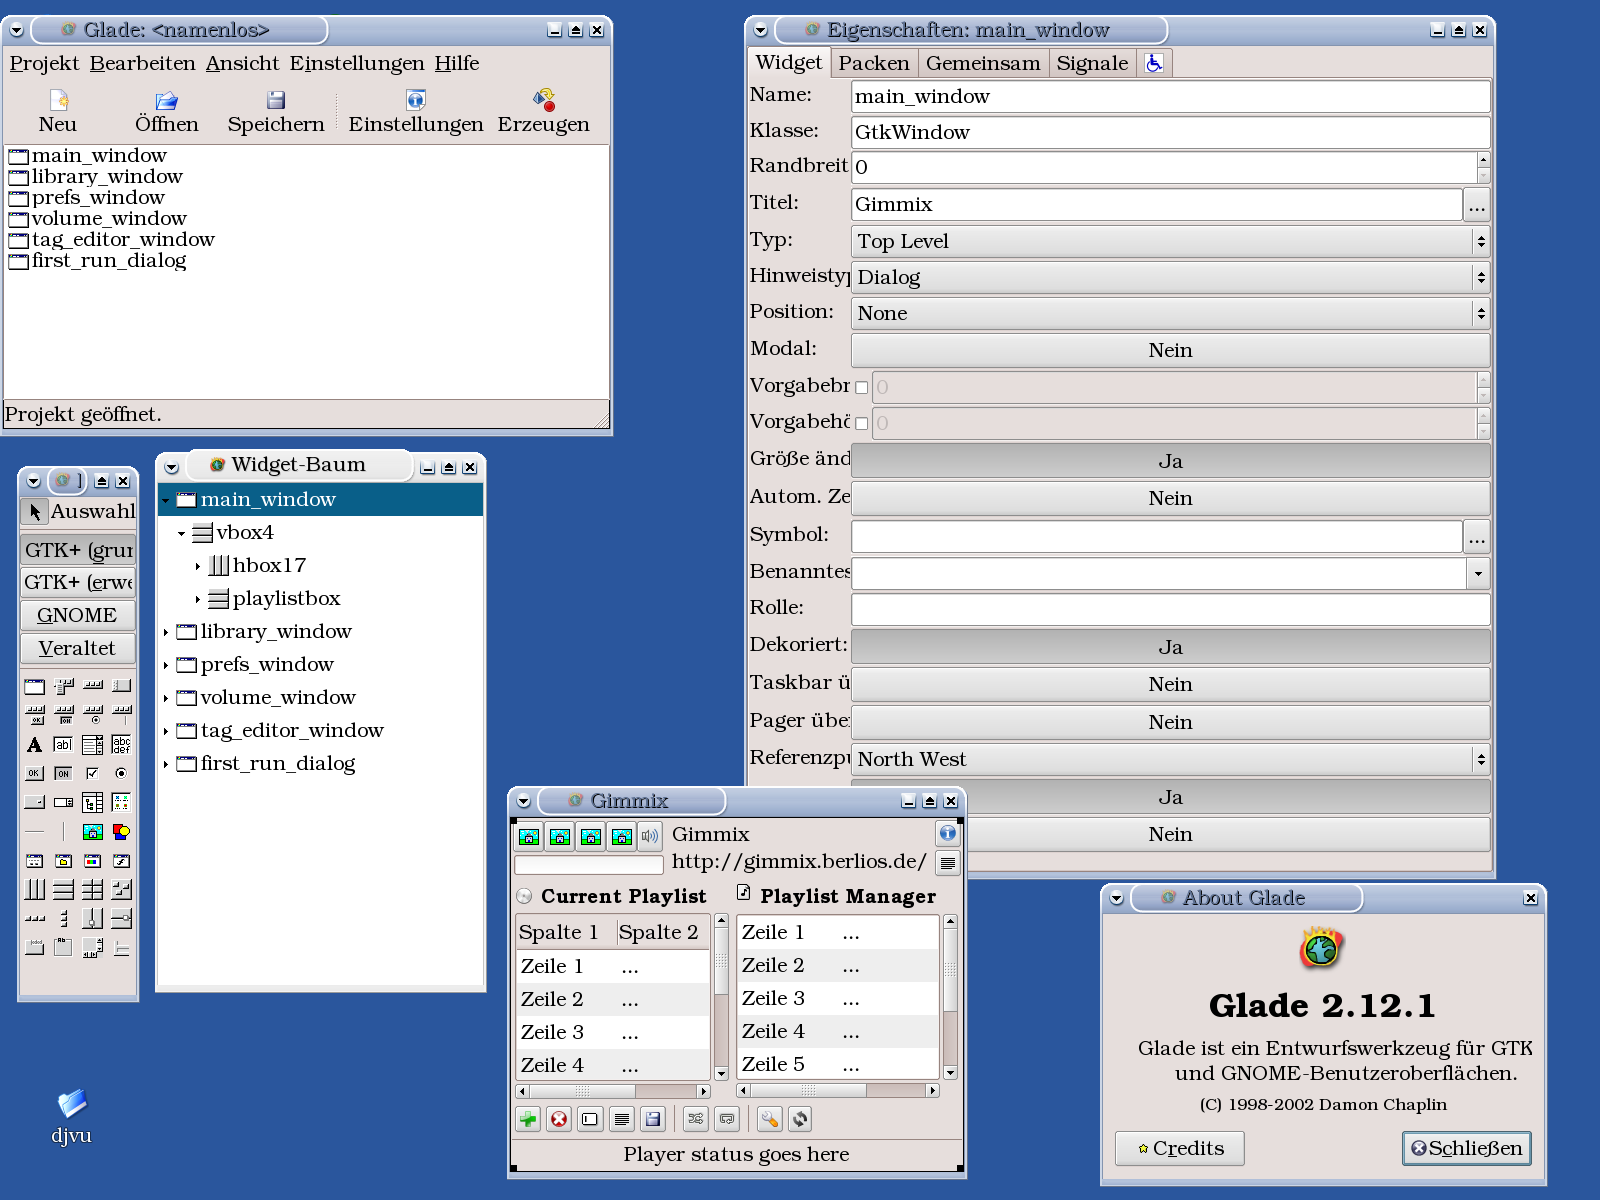Viewport: 1600px width, 1200px height.
Task: Select the OK Button widget in palette
Action: [35, 773]
